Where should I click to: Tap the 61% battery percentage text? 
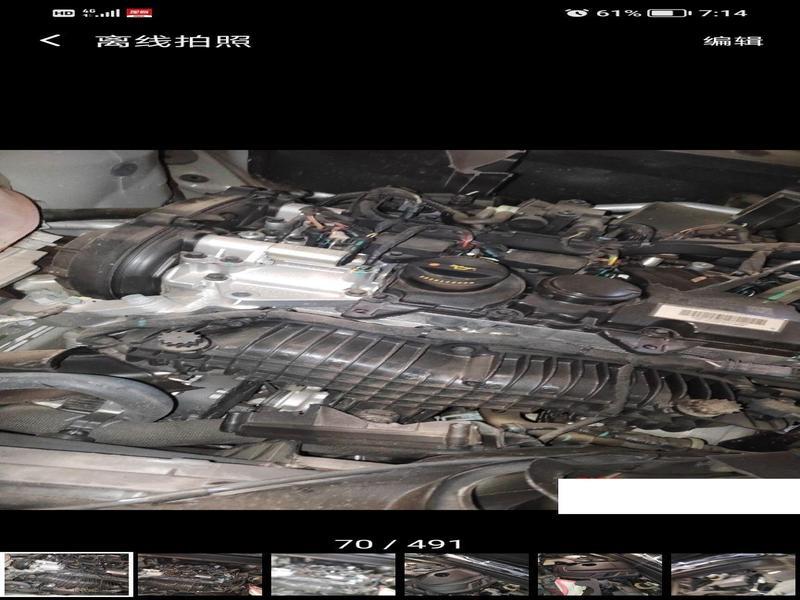[618, 13]
